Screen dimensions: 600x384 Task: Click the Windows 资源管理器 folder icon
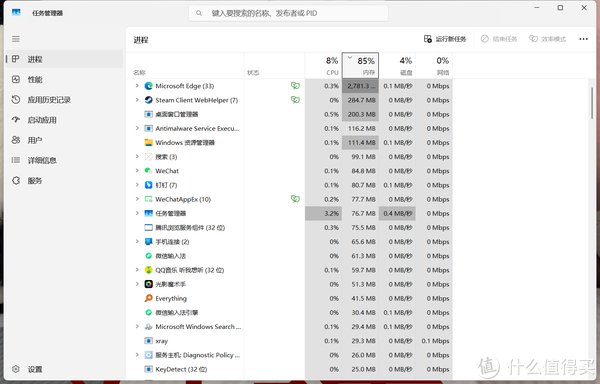pos(148,143)
